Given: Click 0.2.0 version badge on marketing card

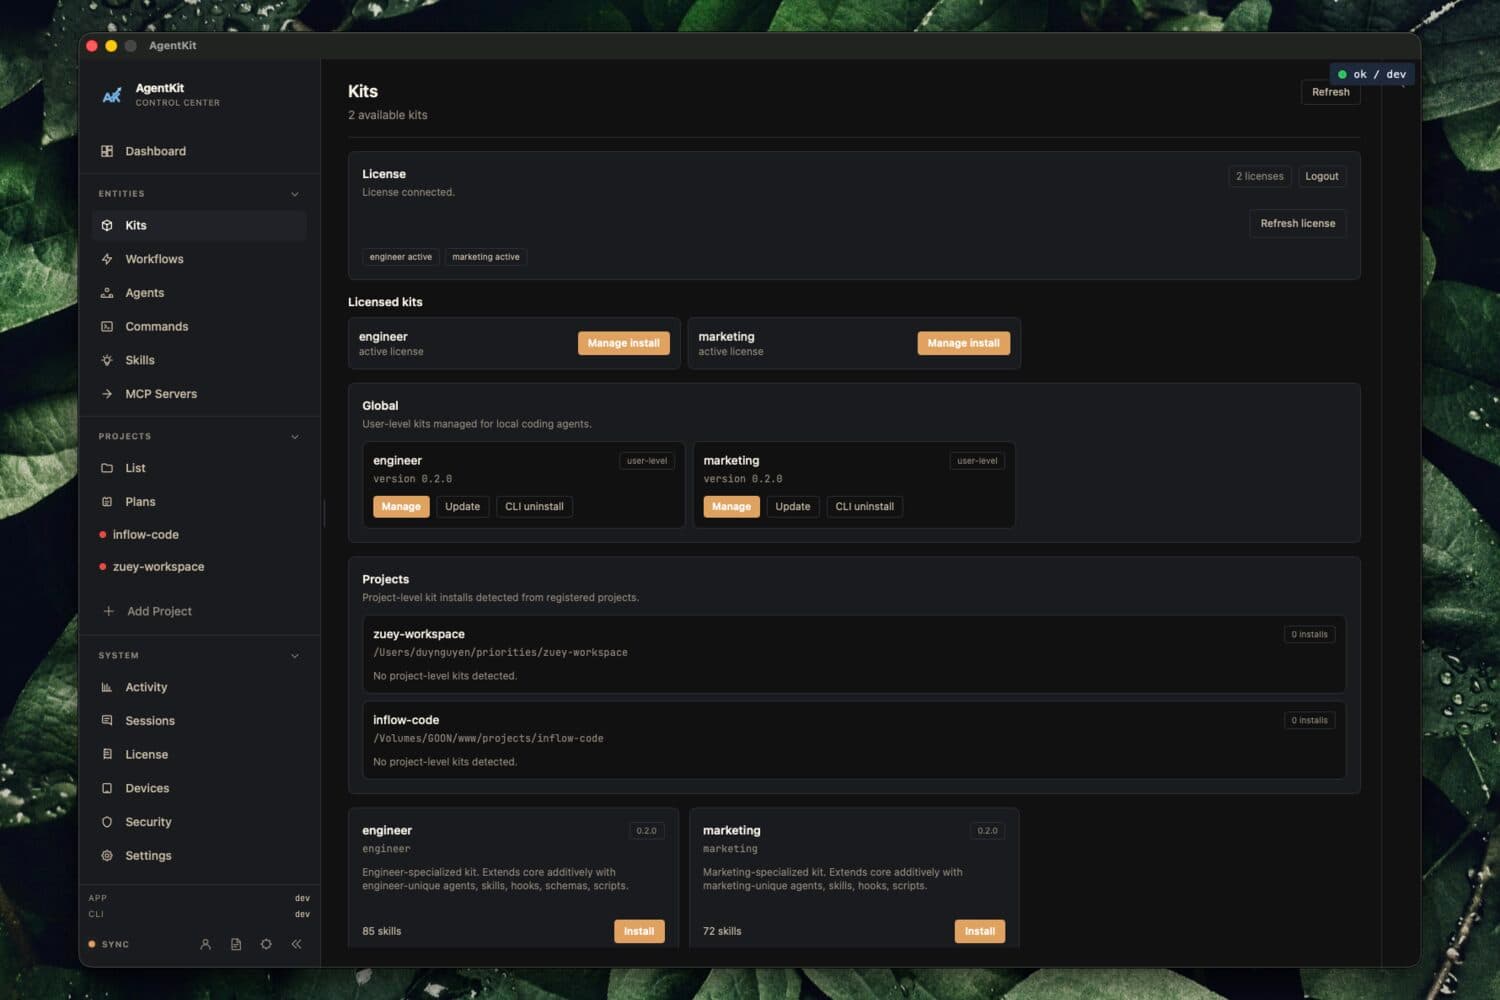Looking at the screenshot, I should pos(987,831).
